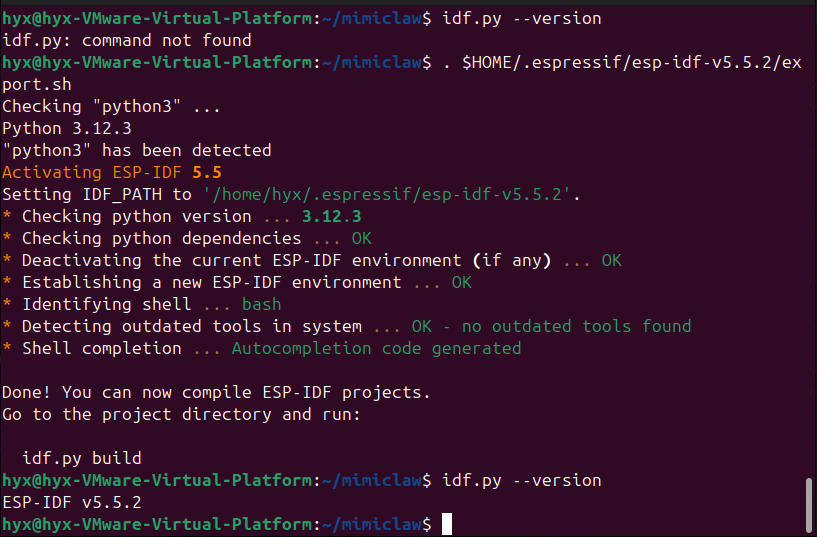Click the '. $HOME/.espressif/esp-idf-v5.5.2/ex' source command
817x537 pixels.
[x=622, y=62]
